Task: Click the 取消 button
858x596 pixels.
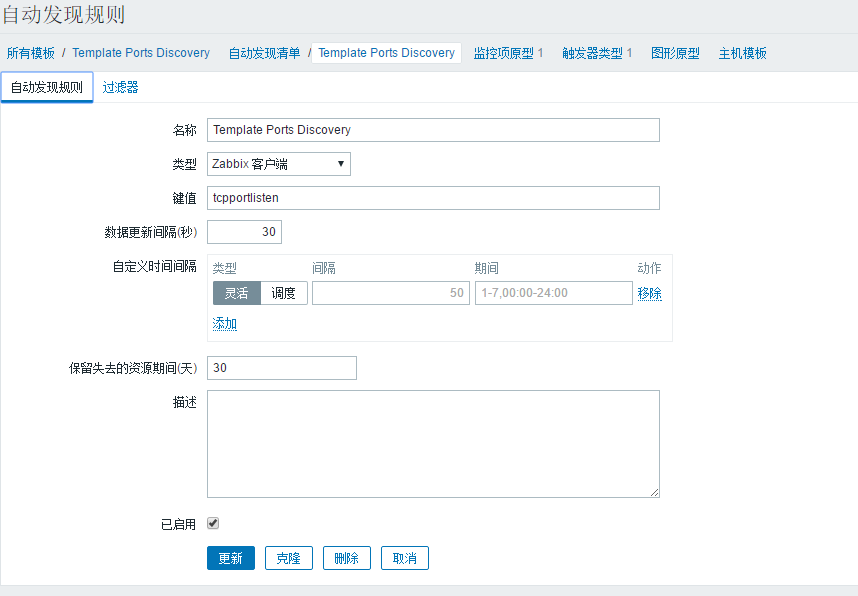Action: [404, 558]
